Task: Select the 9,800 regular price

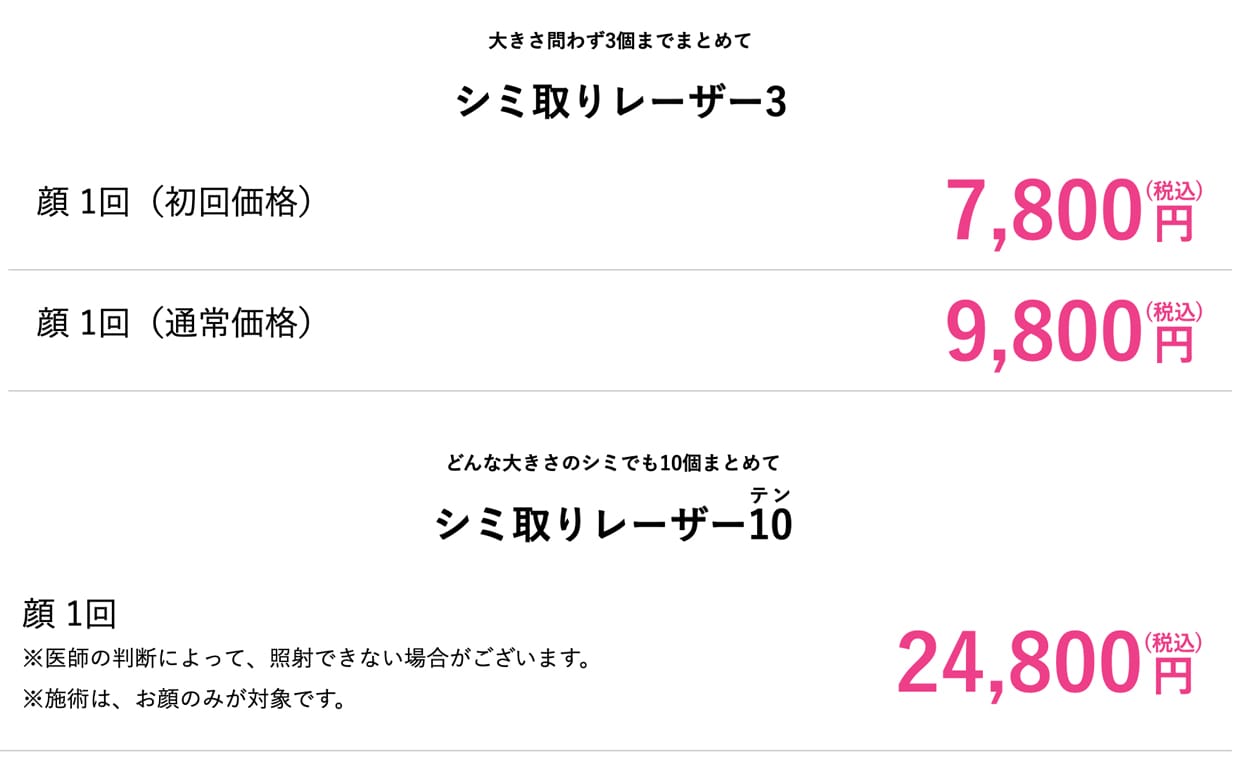Action: [x=1043, y=333]
